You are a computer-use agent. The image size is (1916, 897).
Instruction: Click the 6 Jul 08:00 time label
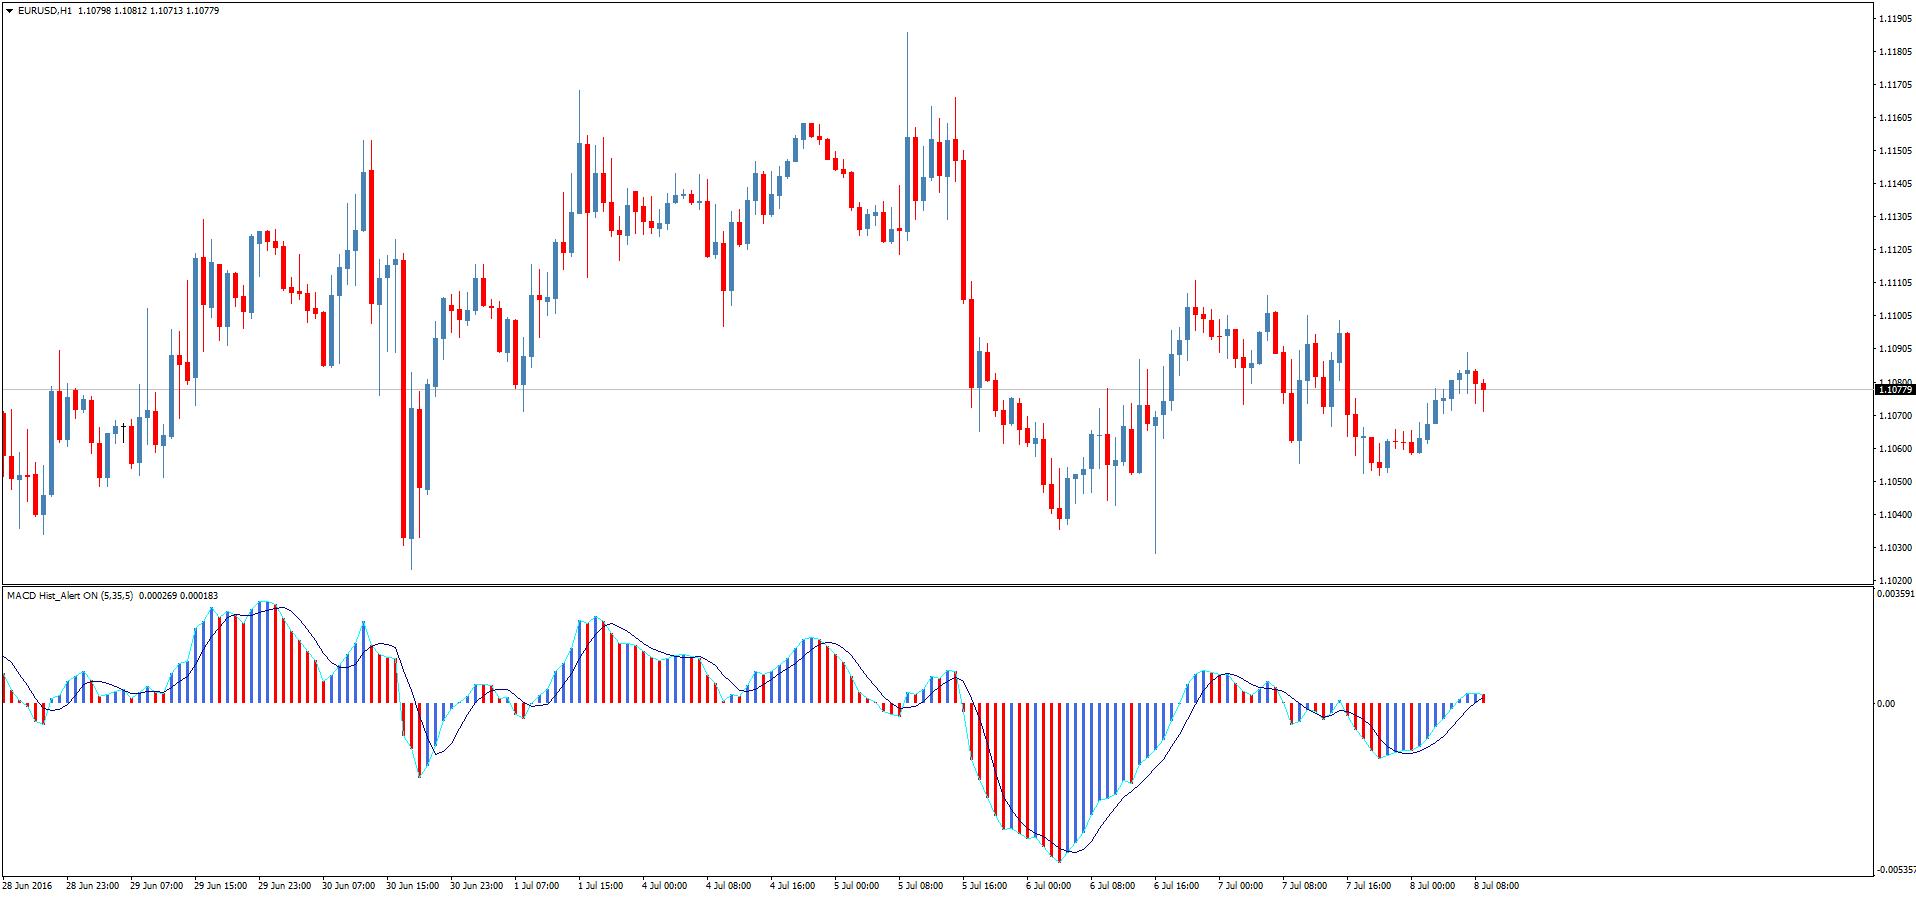[1112, 886]
